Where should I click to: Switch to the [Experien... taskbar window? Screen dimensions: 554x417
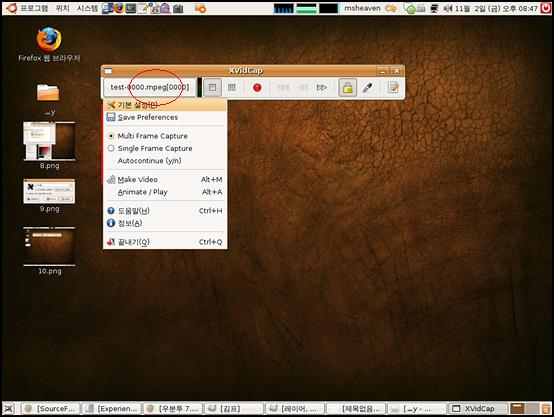pos(112,409)
